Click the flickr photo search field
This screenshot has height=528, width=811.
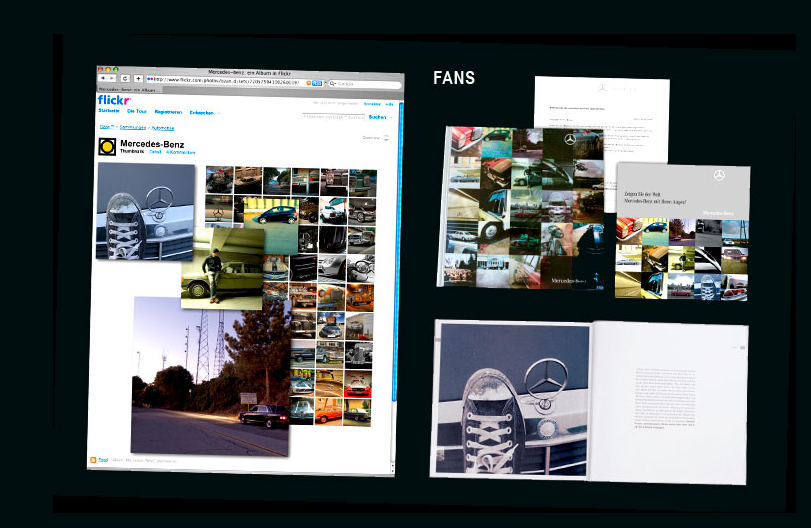334,117
